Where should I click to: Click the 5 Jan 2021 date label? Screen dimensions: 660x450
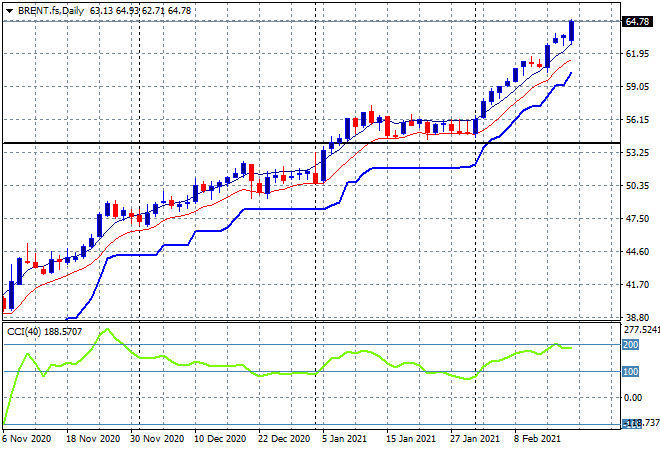point(345,439)
